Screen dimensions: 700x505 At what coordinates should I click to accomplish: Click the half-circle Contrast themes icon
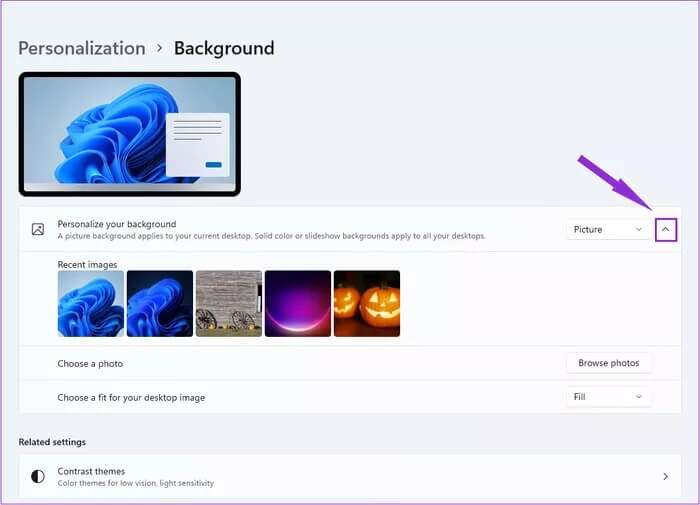(38, 476)
